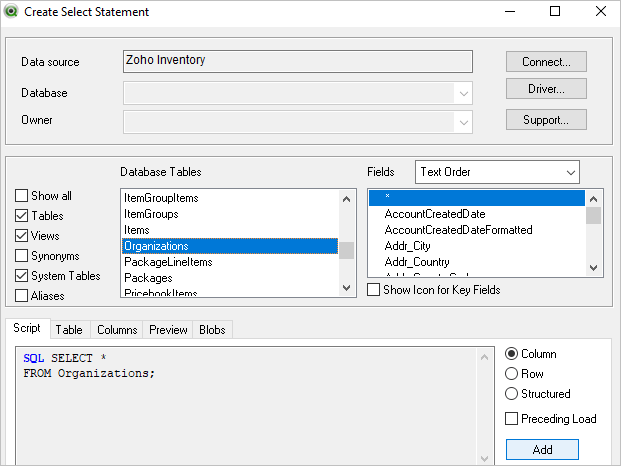Choose the Structured radio option

512,394
